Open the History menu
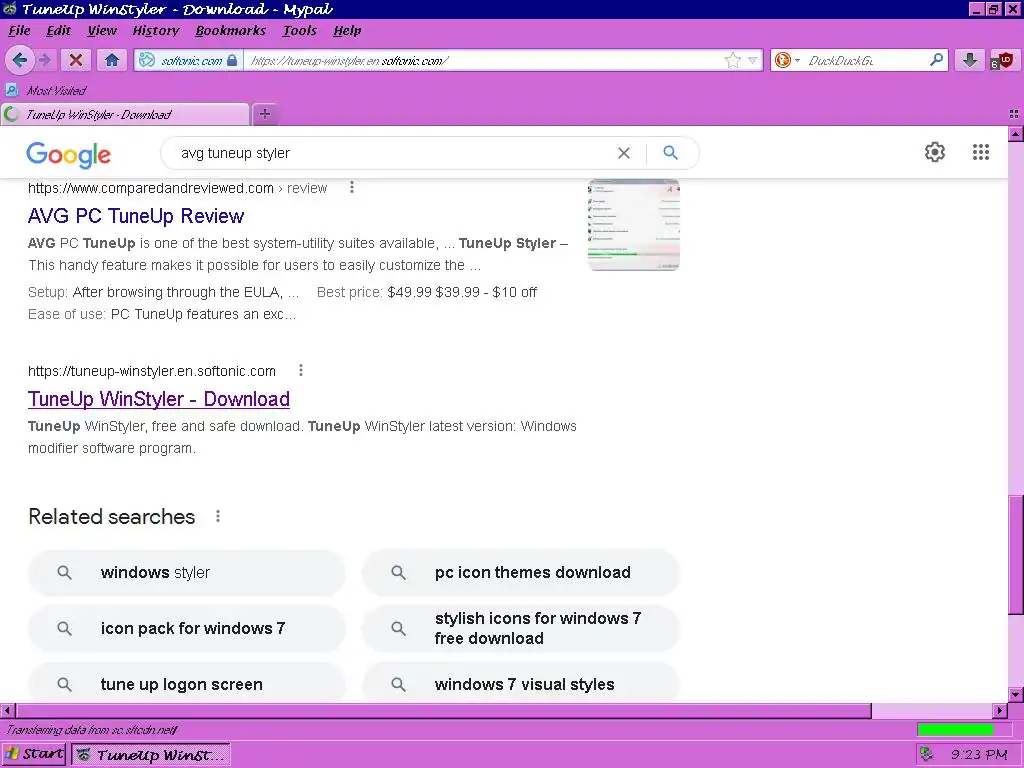1024x768 pixels. [x=155, y=31]
